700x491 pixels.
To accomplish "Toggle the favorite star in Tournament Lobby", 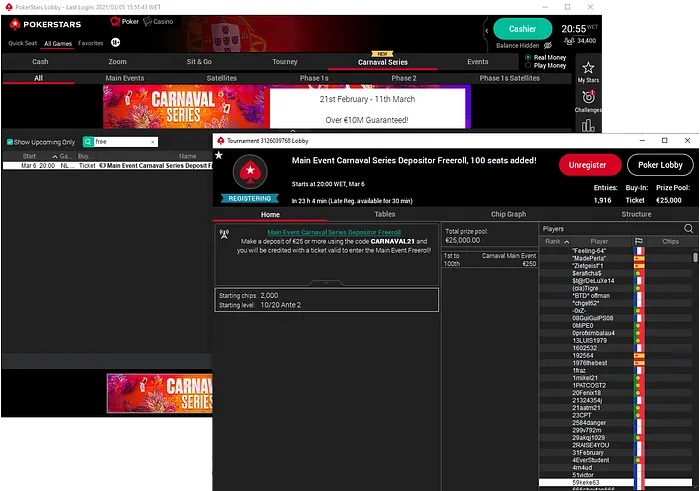I will [x=219, y=155].
